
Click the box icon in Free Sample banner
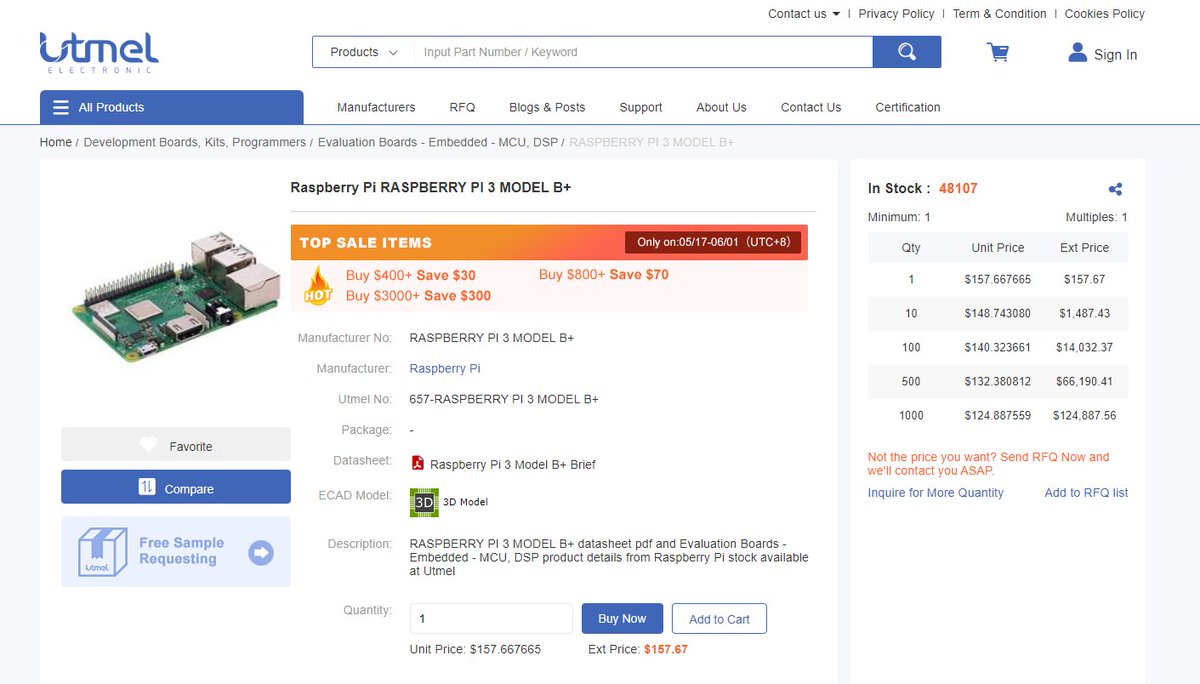[x=103, y=552]
